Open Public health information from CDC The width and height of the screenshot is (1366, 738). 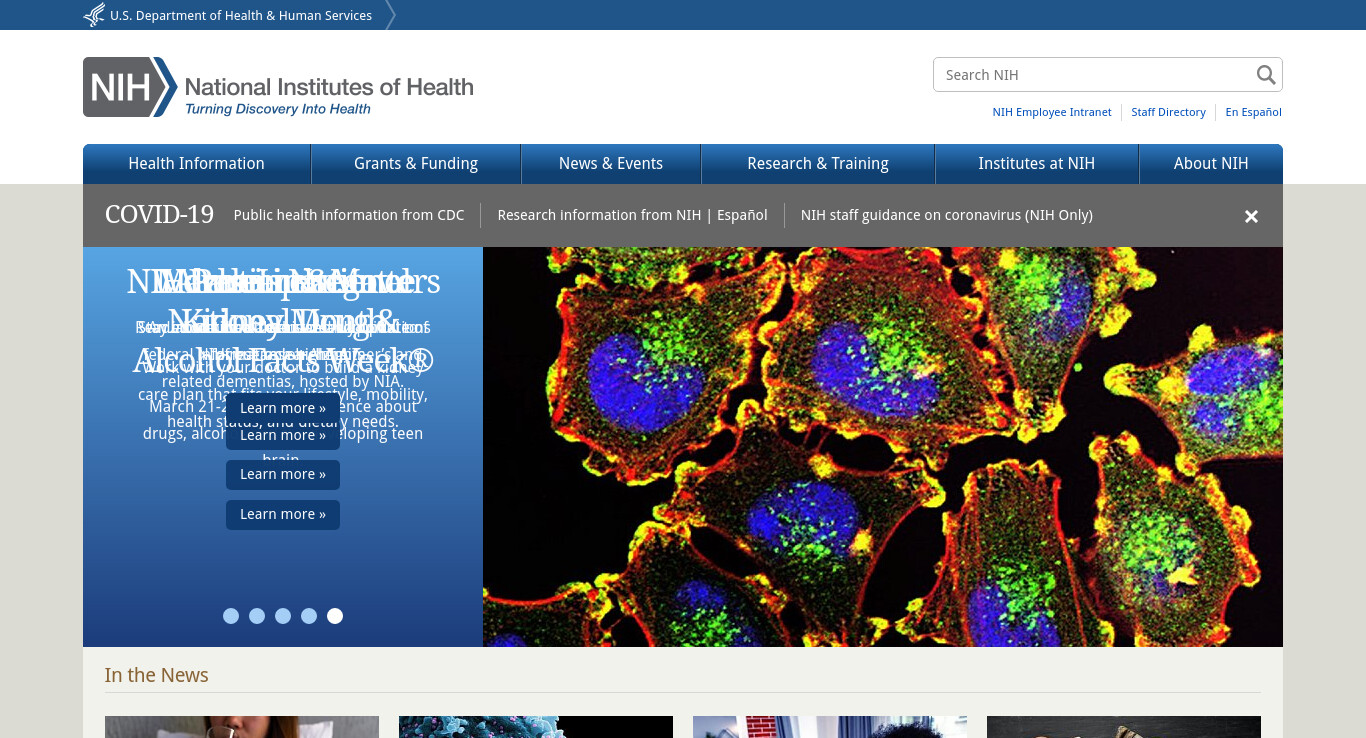click(x=349, y=215)
